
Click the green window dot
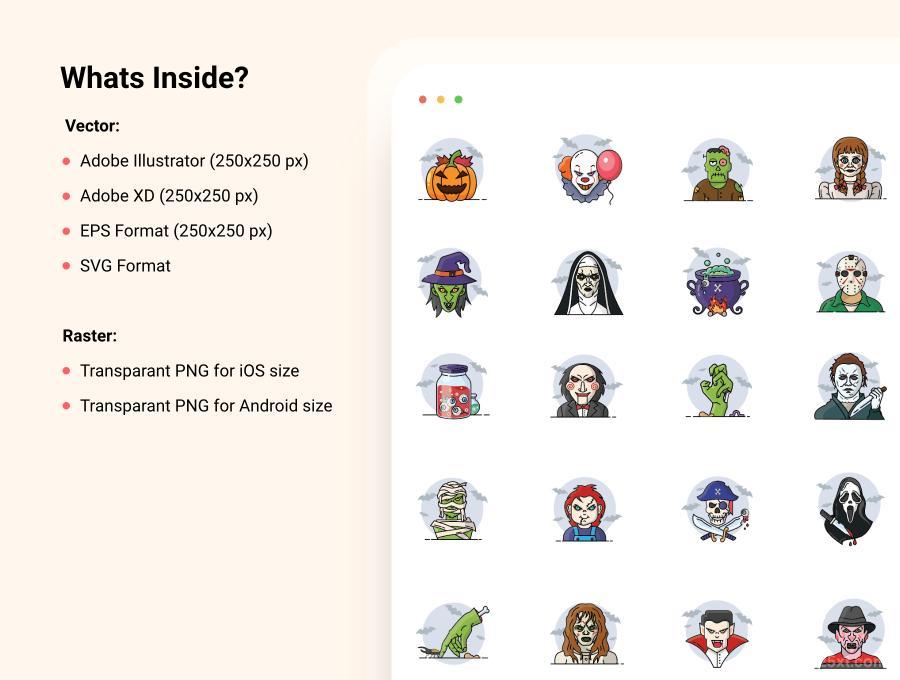(x=458, y=99)
